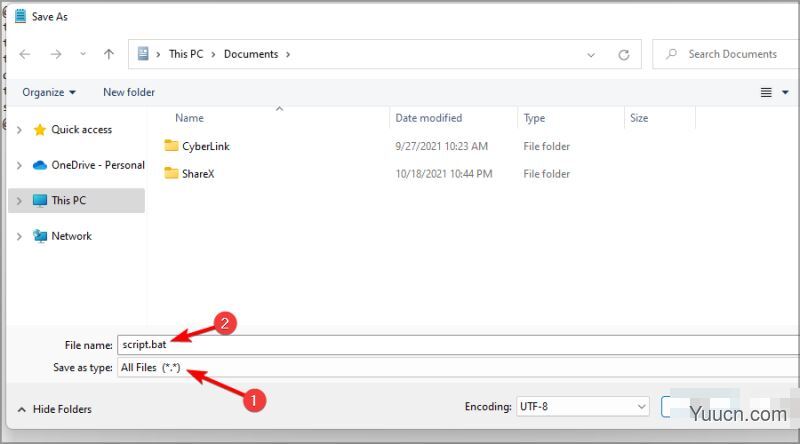Open the address bar history dropdown

tap(591, 55)
